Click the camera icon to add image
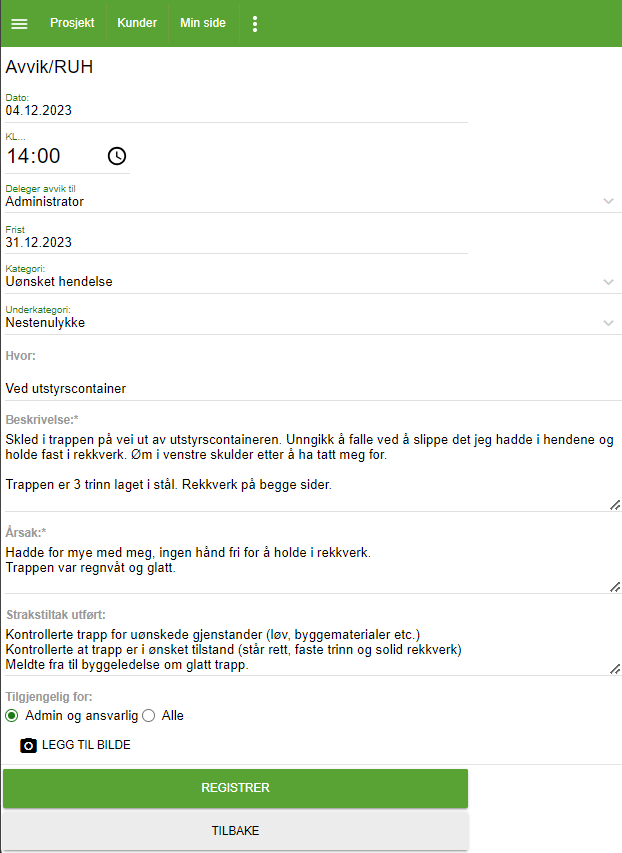 click(x=29, y=745)
